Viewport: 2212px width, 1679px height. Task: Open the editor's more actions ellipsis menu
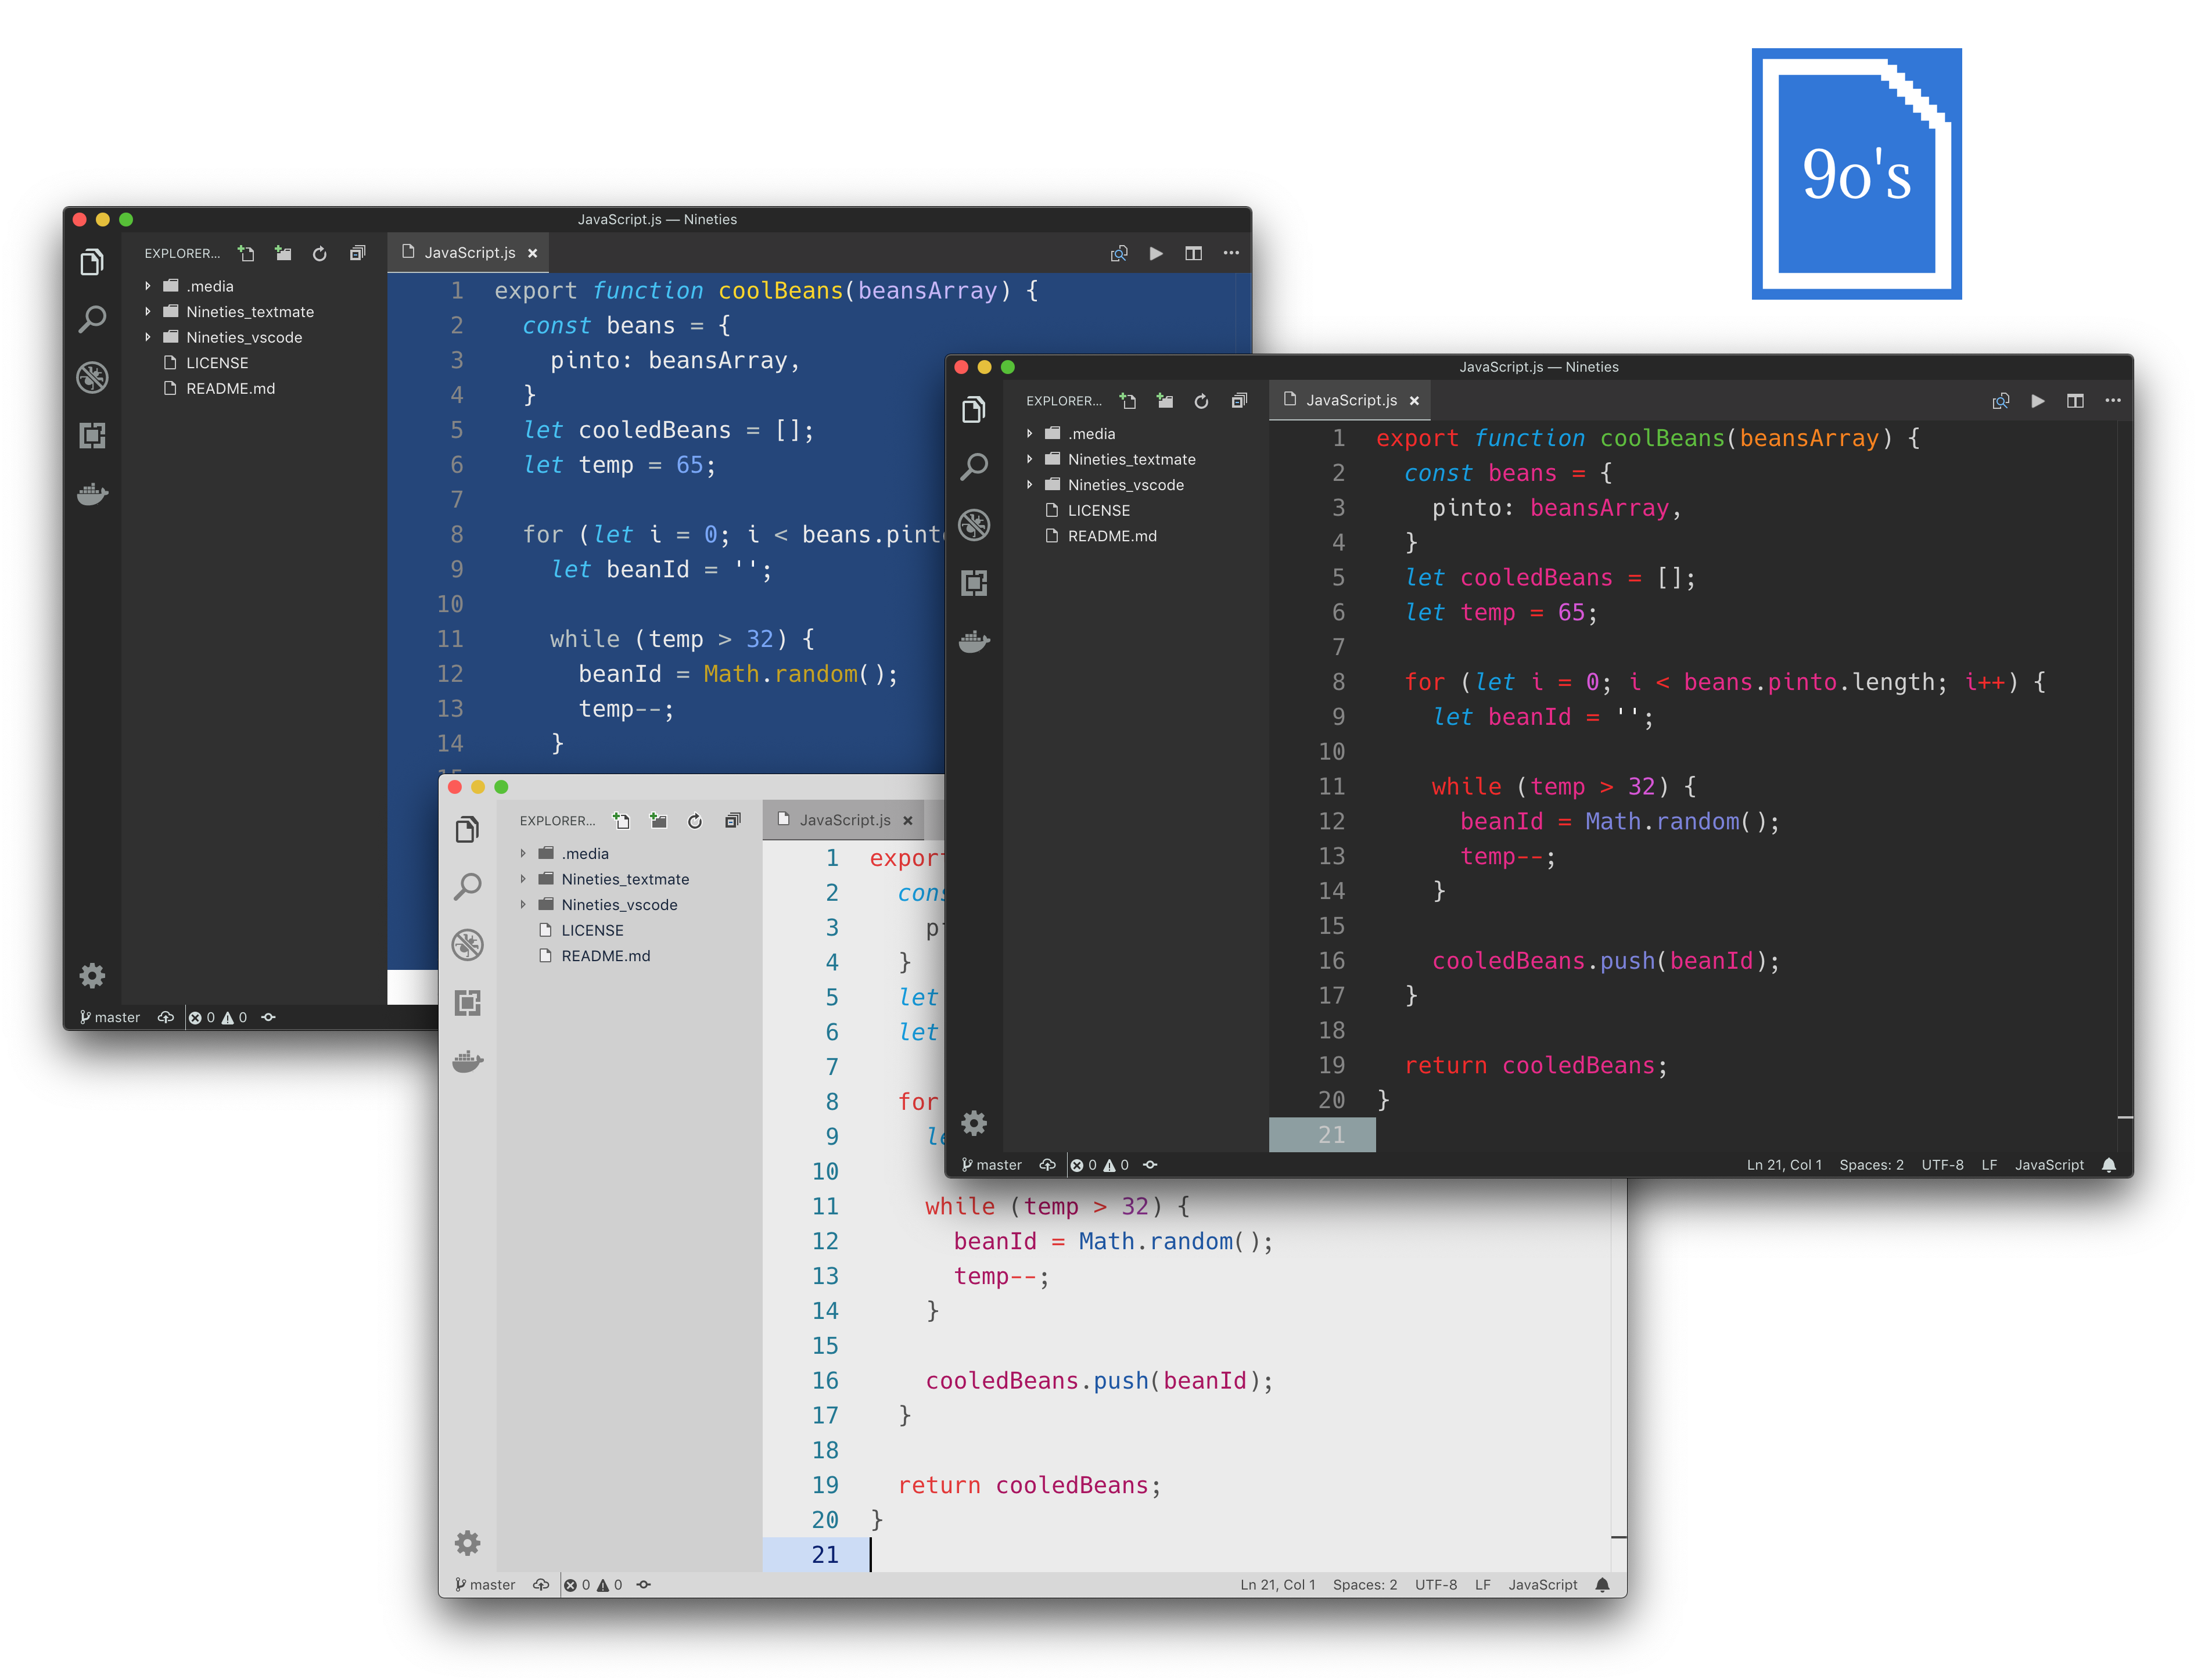[2113, 400]
